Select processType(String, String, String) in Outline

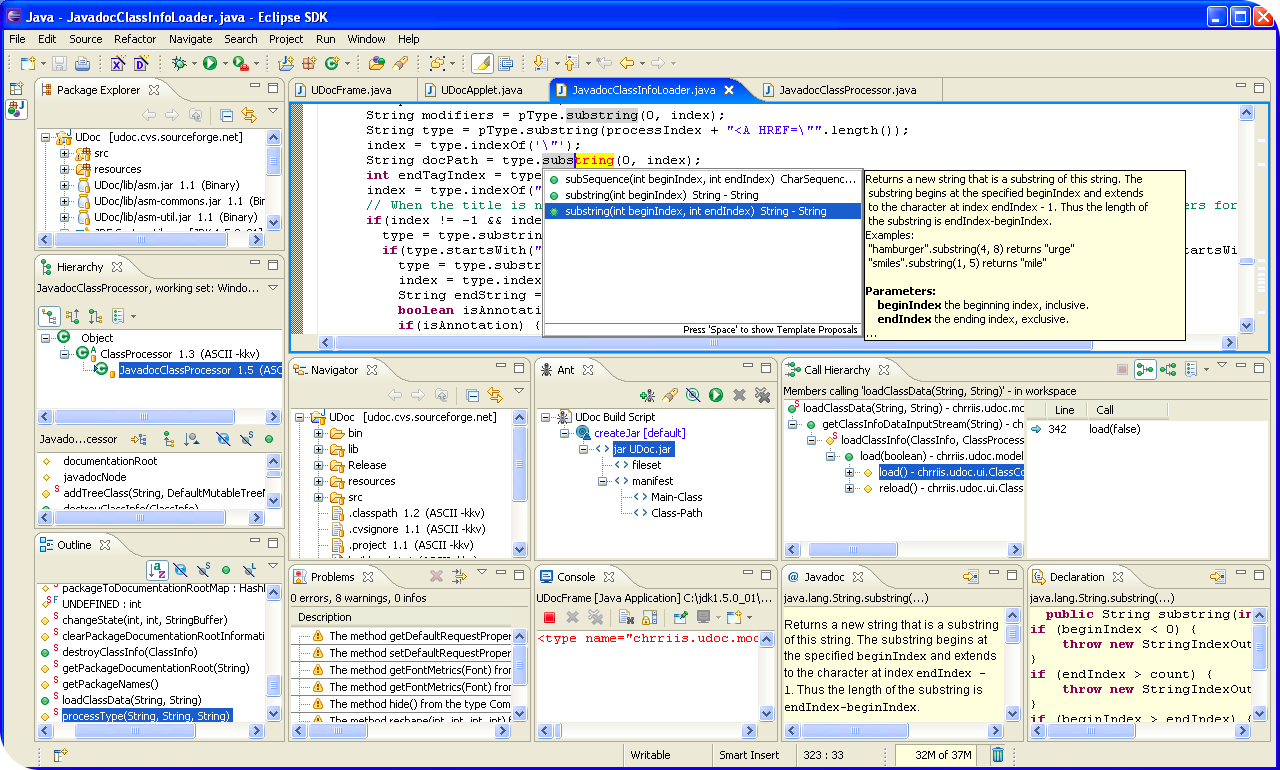pyautogui.click(x=146, y=716)
